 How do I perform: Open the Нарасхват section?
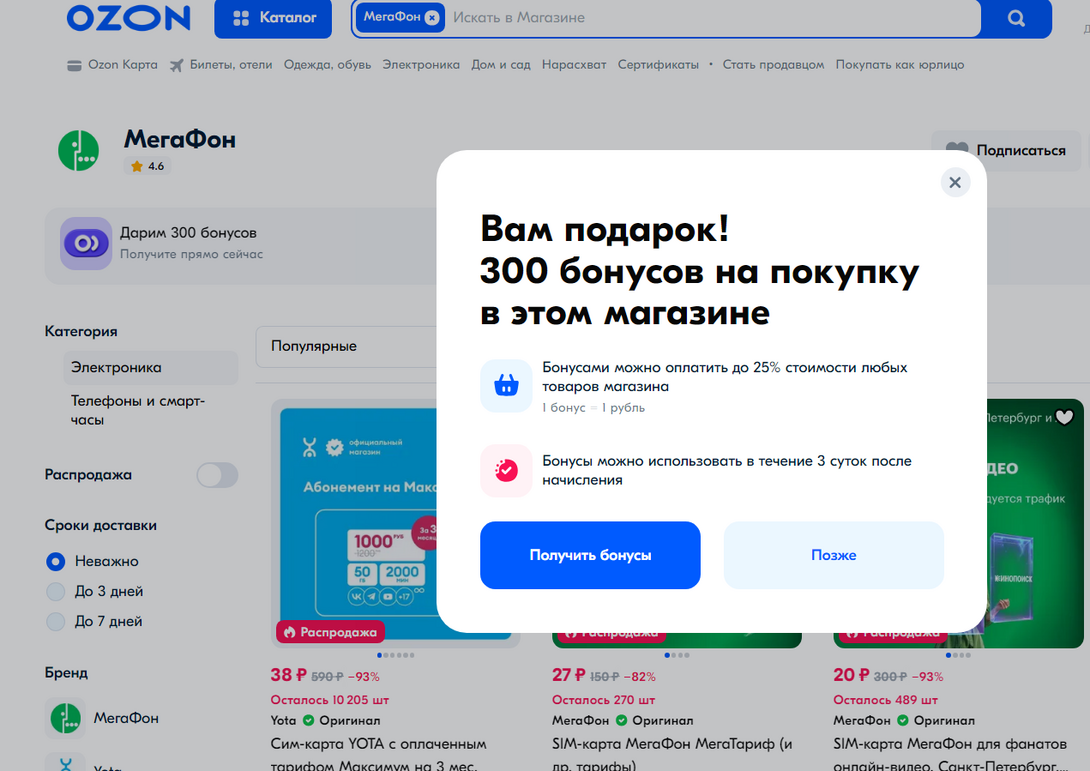[574, 64]
